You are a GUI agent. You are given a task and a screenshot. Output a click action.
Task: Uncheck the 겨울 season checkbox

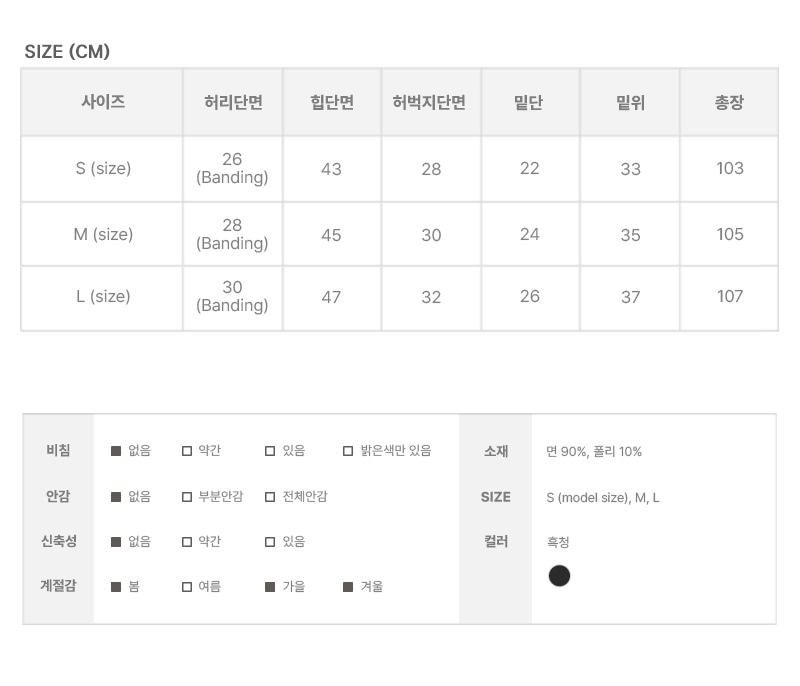pos(348,587)
